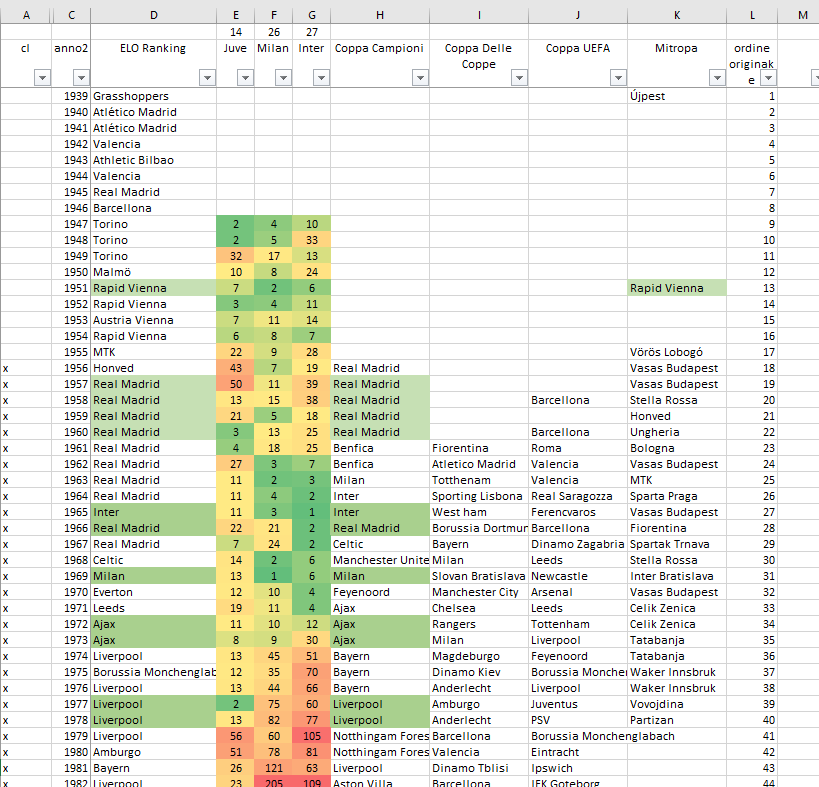Select the Dinamo Kiev cell
The width and height of the screenshot is (819, 787).
click(x=479, y=673)
